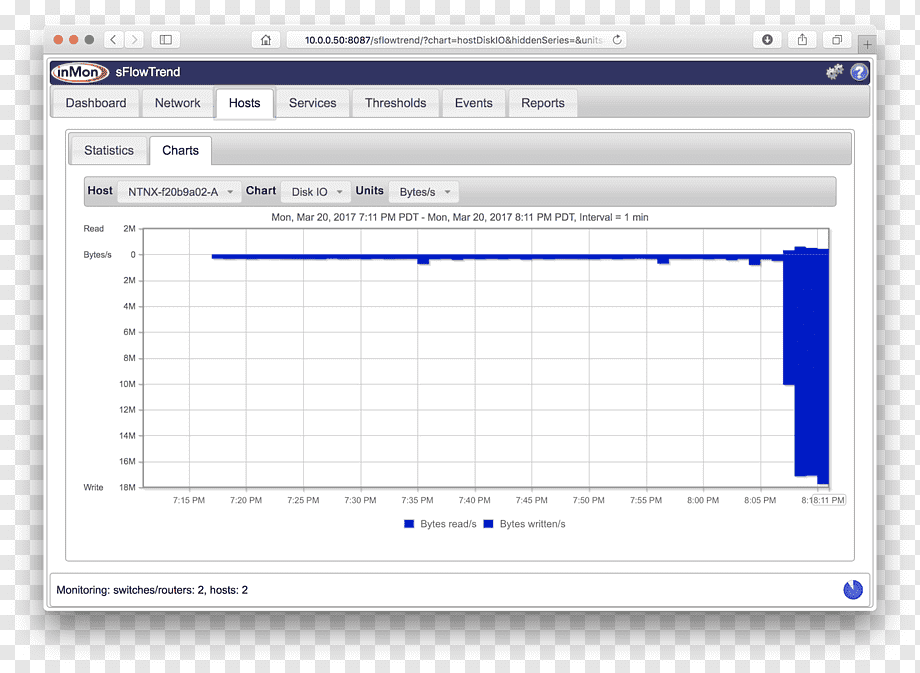Click the 8:18:11 PM time marker on the axis
920x673 pixels.
pyautogui.click(x=828, y=500)
